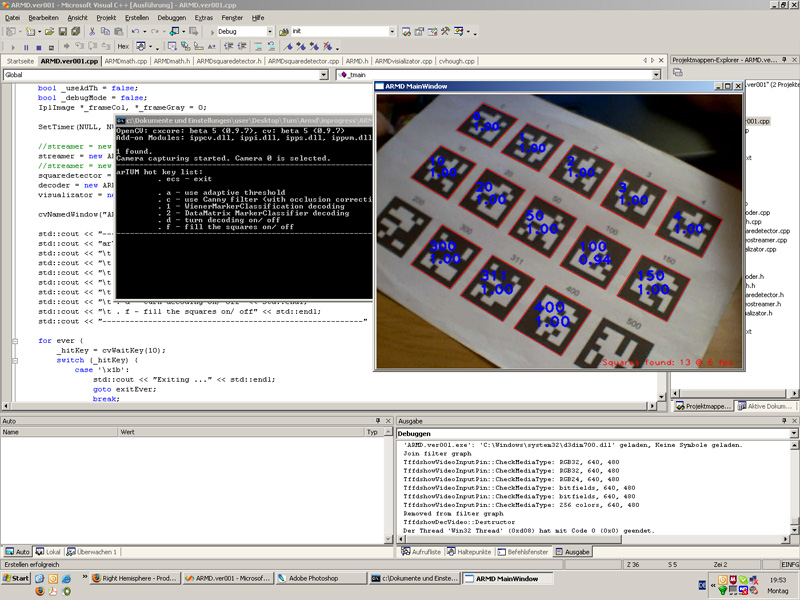The width and height of the screenshot is (800, 600).
Task: Show the Lokal variables tab
Action: click(48, 552)
